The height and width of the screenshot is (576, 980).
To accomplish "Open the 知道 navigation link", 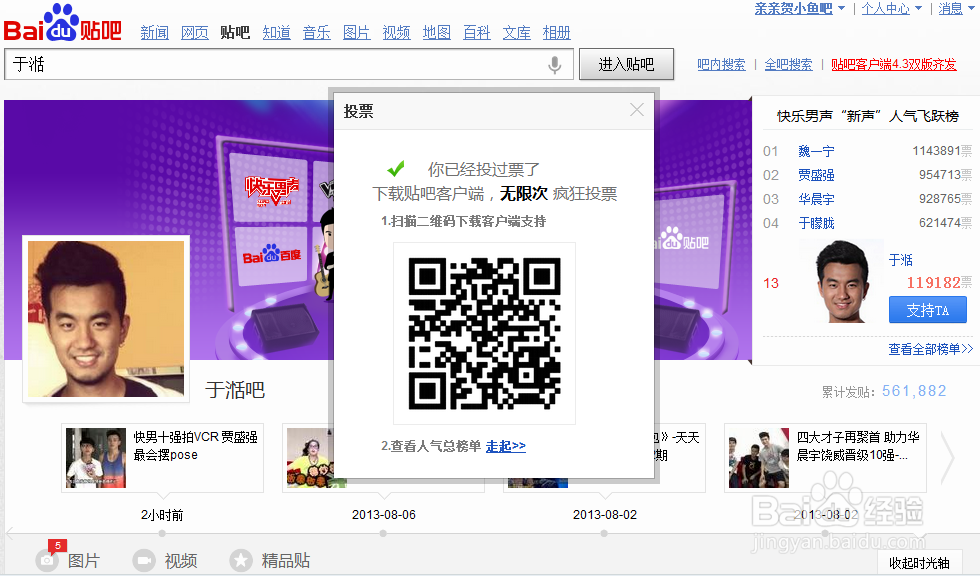I will coord(276,32).
